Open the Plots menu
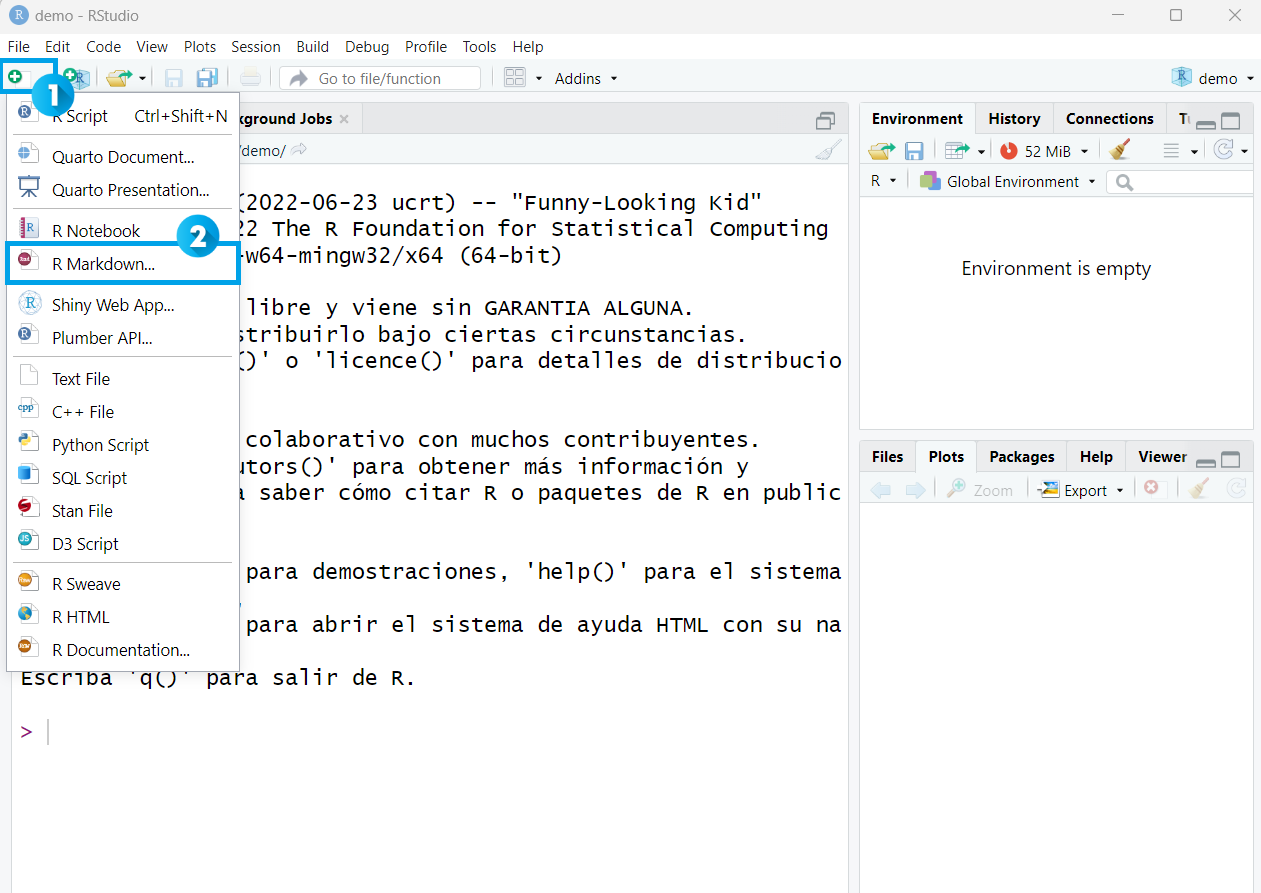 tap(200, 47)
